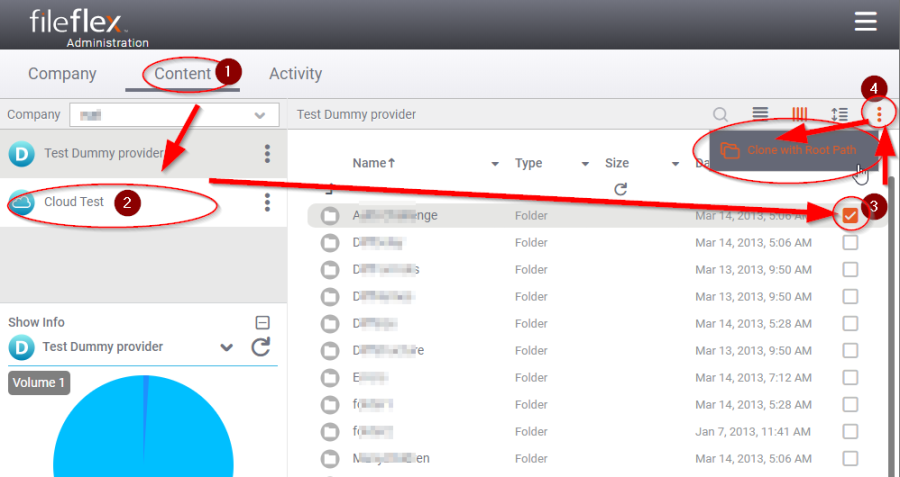Click the D avatar in Show Info panel

click(x=22, y=347)
